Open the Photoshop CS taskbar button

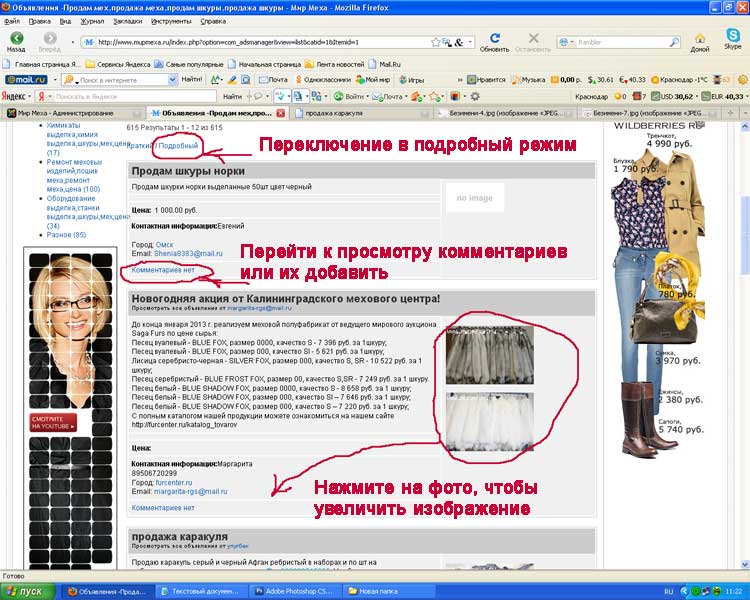pos(294,591)
